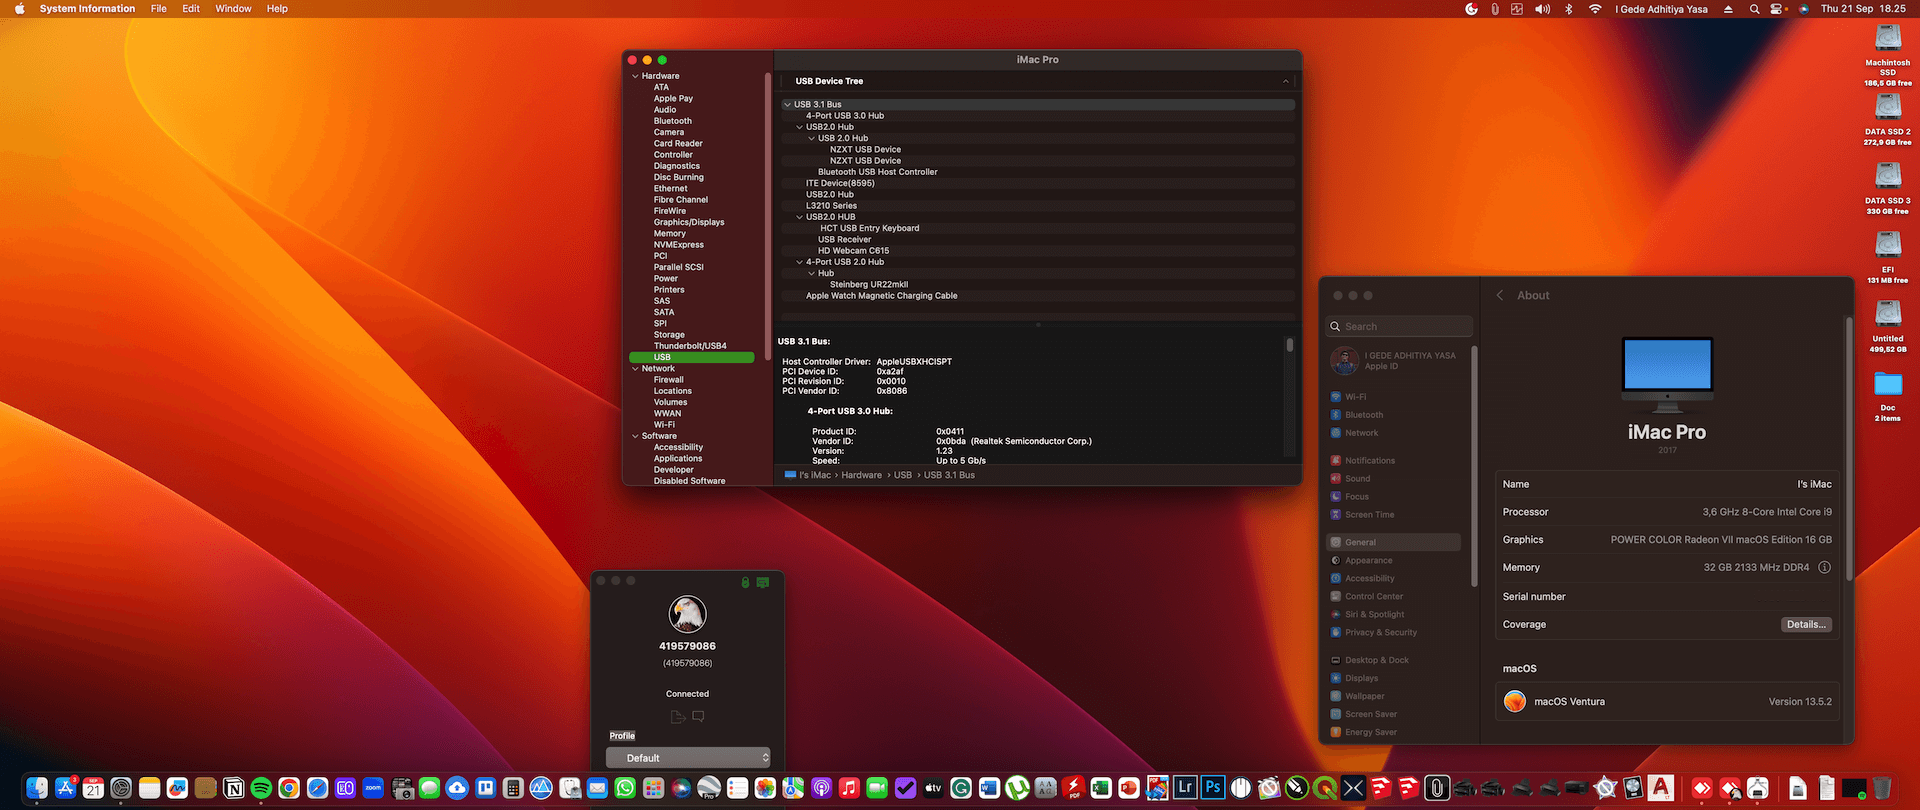Open Apple ID account in Settings sidebar
The image size is (1920, 810).
(1398, 361)
